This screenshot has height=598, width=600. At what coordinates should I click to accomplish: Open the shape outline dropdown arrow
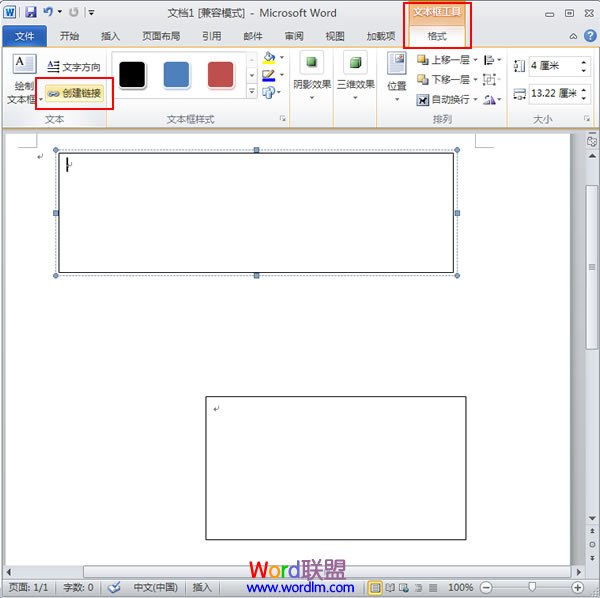click(x=282, y=75)
